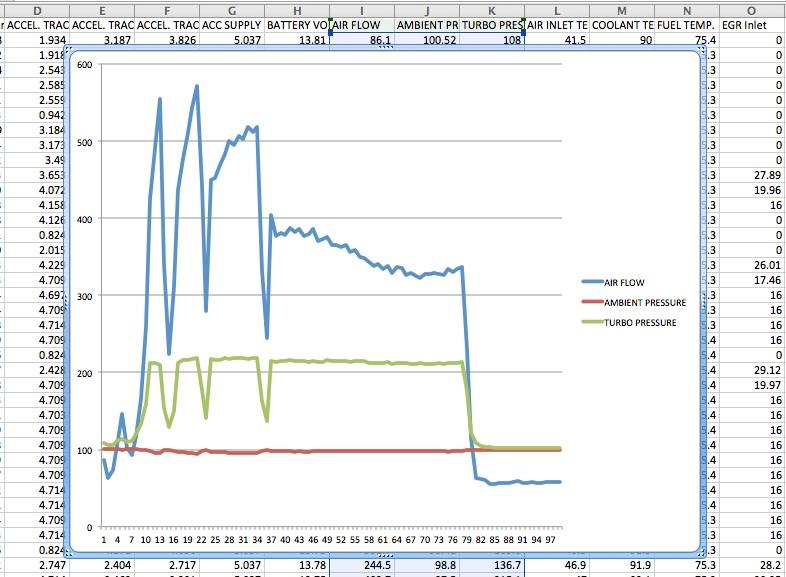This screenshot has width=786, height=577.
Task: Click the blue AIR FLOW legend line marker
Action: [x=596, y=283]
